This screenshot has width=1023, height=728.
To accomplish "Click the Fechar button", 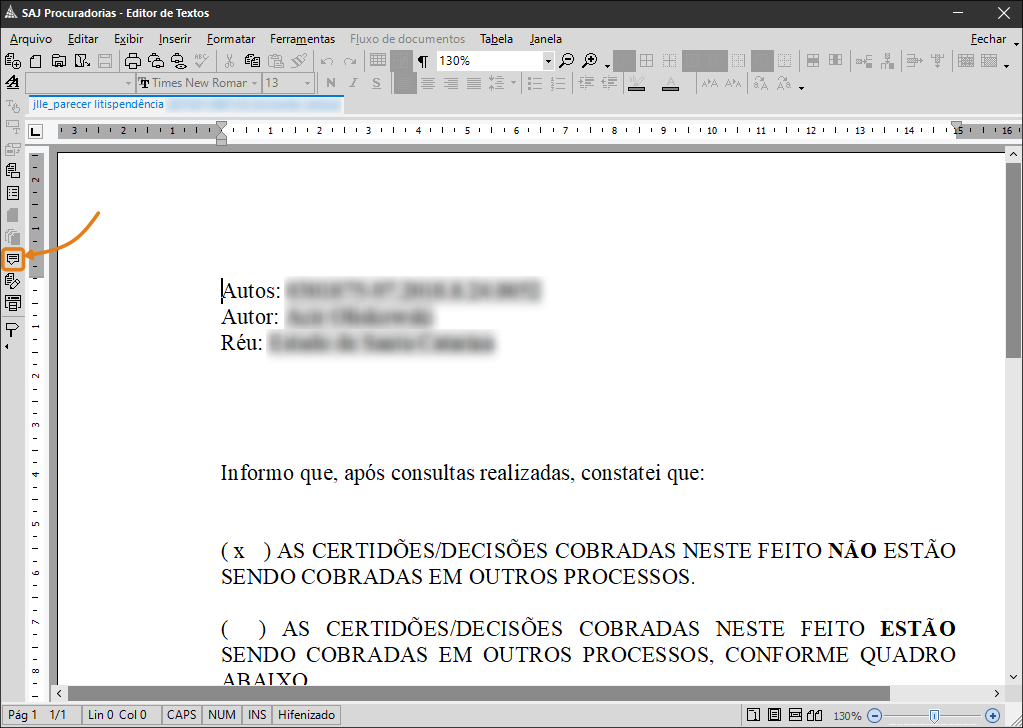I will click(988, 39).
